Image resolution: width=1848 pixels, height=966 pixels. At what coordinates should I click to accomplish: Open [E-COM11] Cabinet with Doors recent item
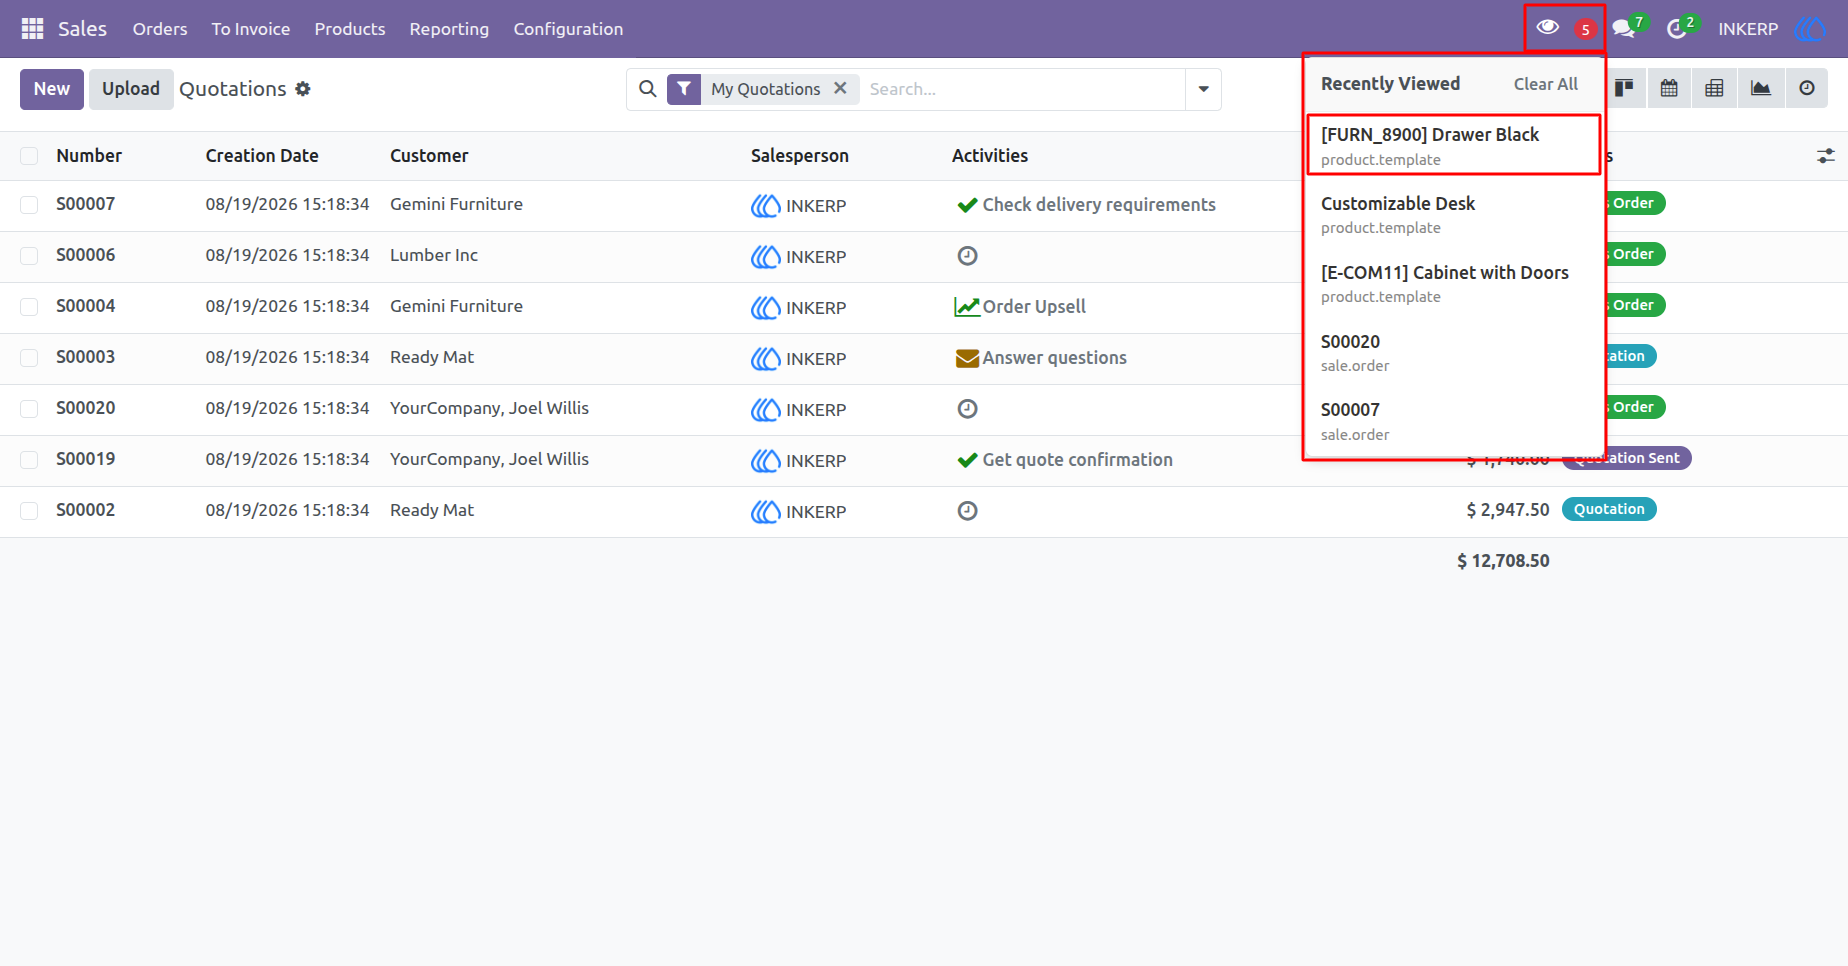coord(1454,283)
